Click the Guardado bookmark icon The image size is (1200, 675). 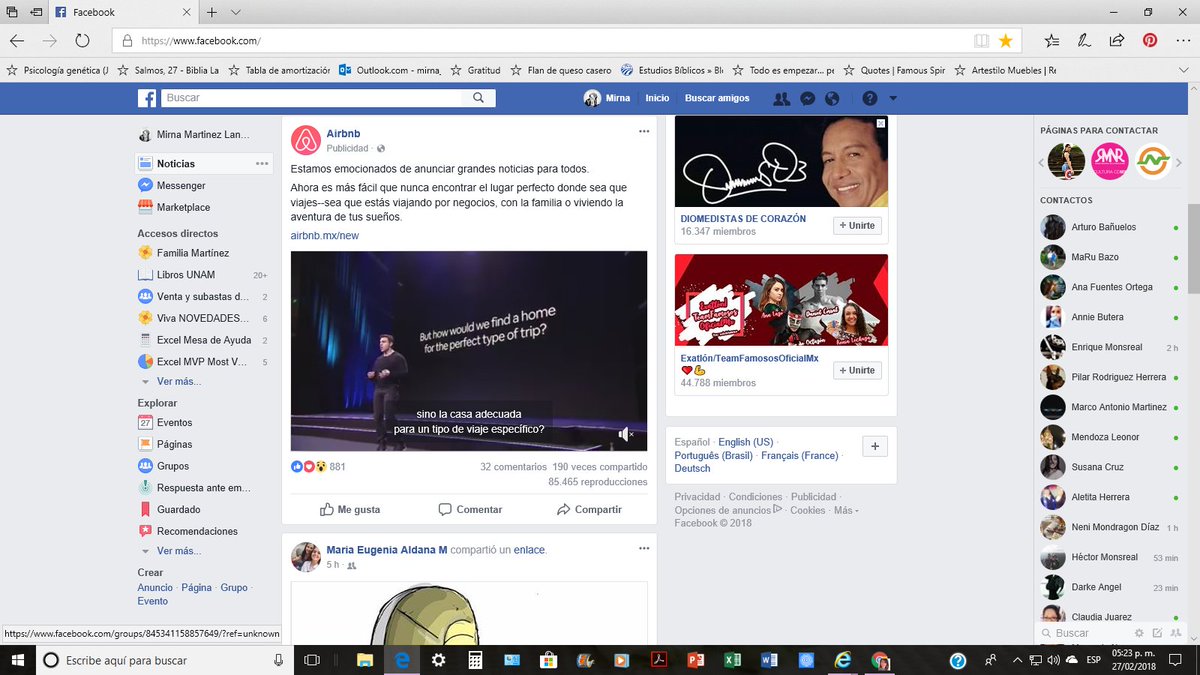(x=146, y=509)
